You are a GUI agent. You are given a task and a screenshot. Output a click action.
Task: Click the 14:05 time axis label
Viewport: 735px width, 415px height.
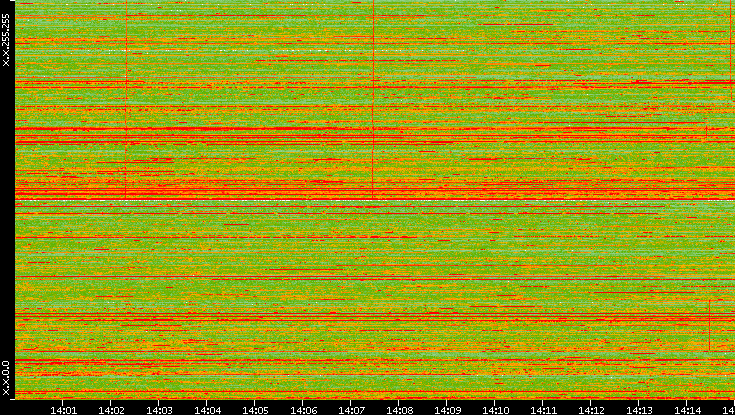[x=255, y=410]
